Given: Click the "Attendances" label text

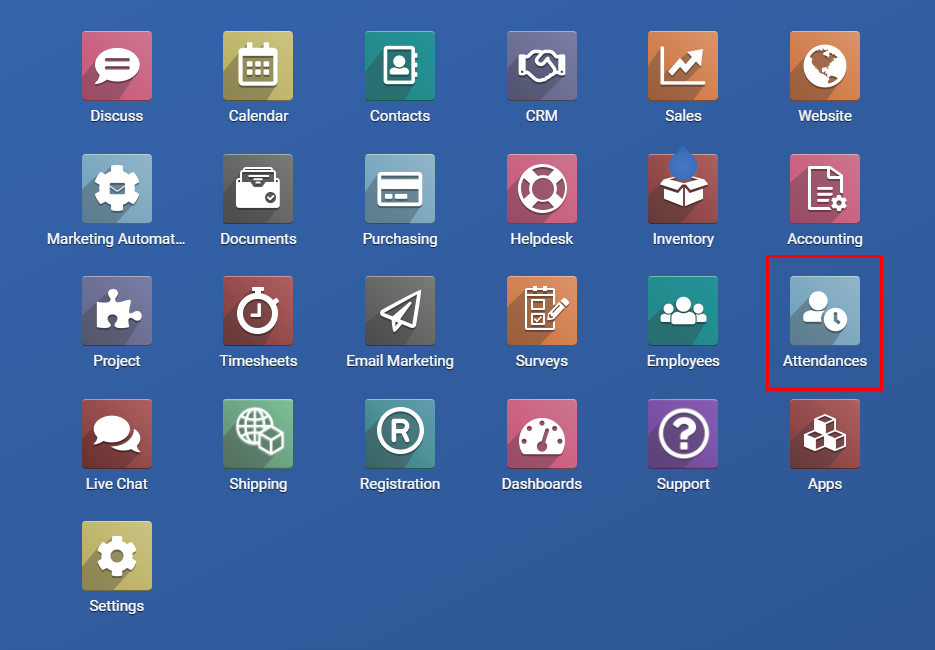Looking at the screenshot, I should click(x=825, y=361).
